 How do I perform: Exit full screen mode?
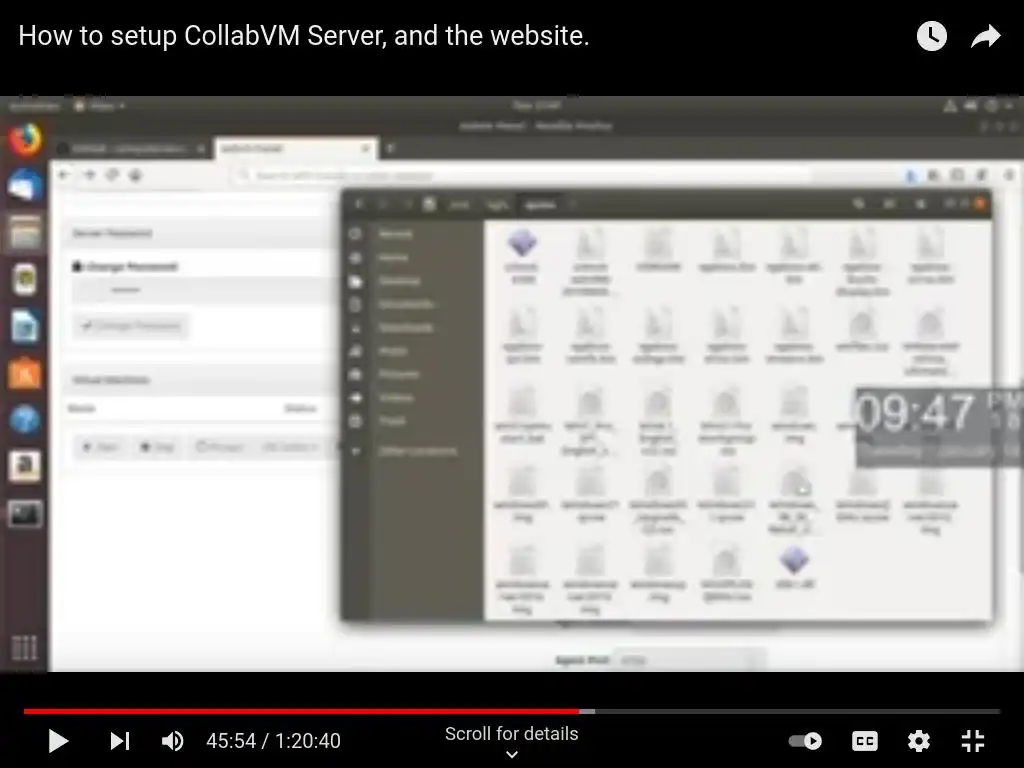pos(972,741)
